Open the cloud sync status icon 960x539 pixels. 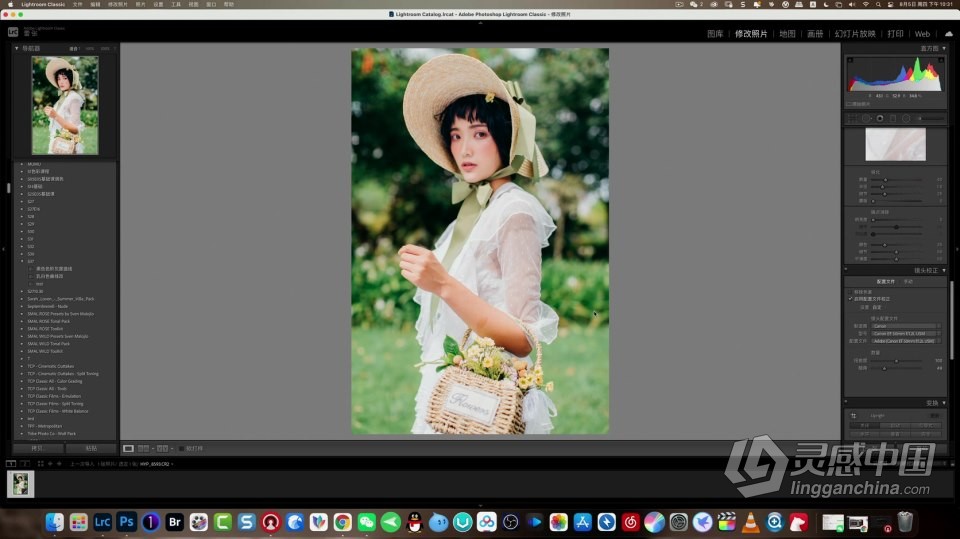point(948,34)
